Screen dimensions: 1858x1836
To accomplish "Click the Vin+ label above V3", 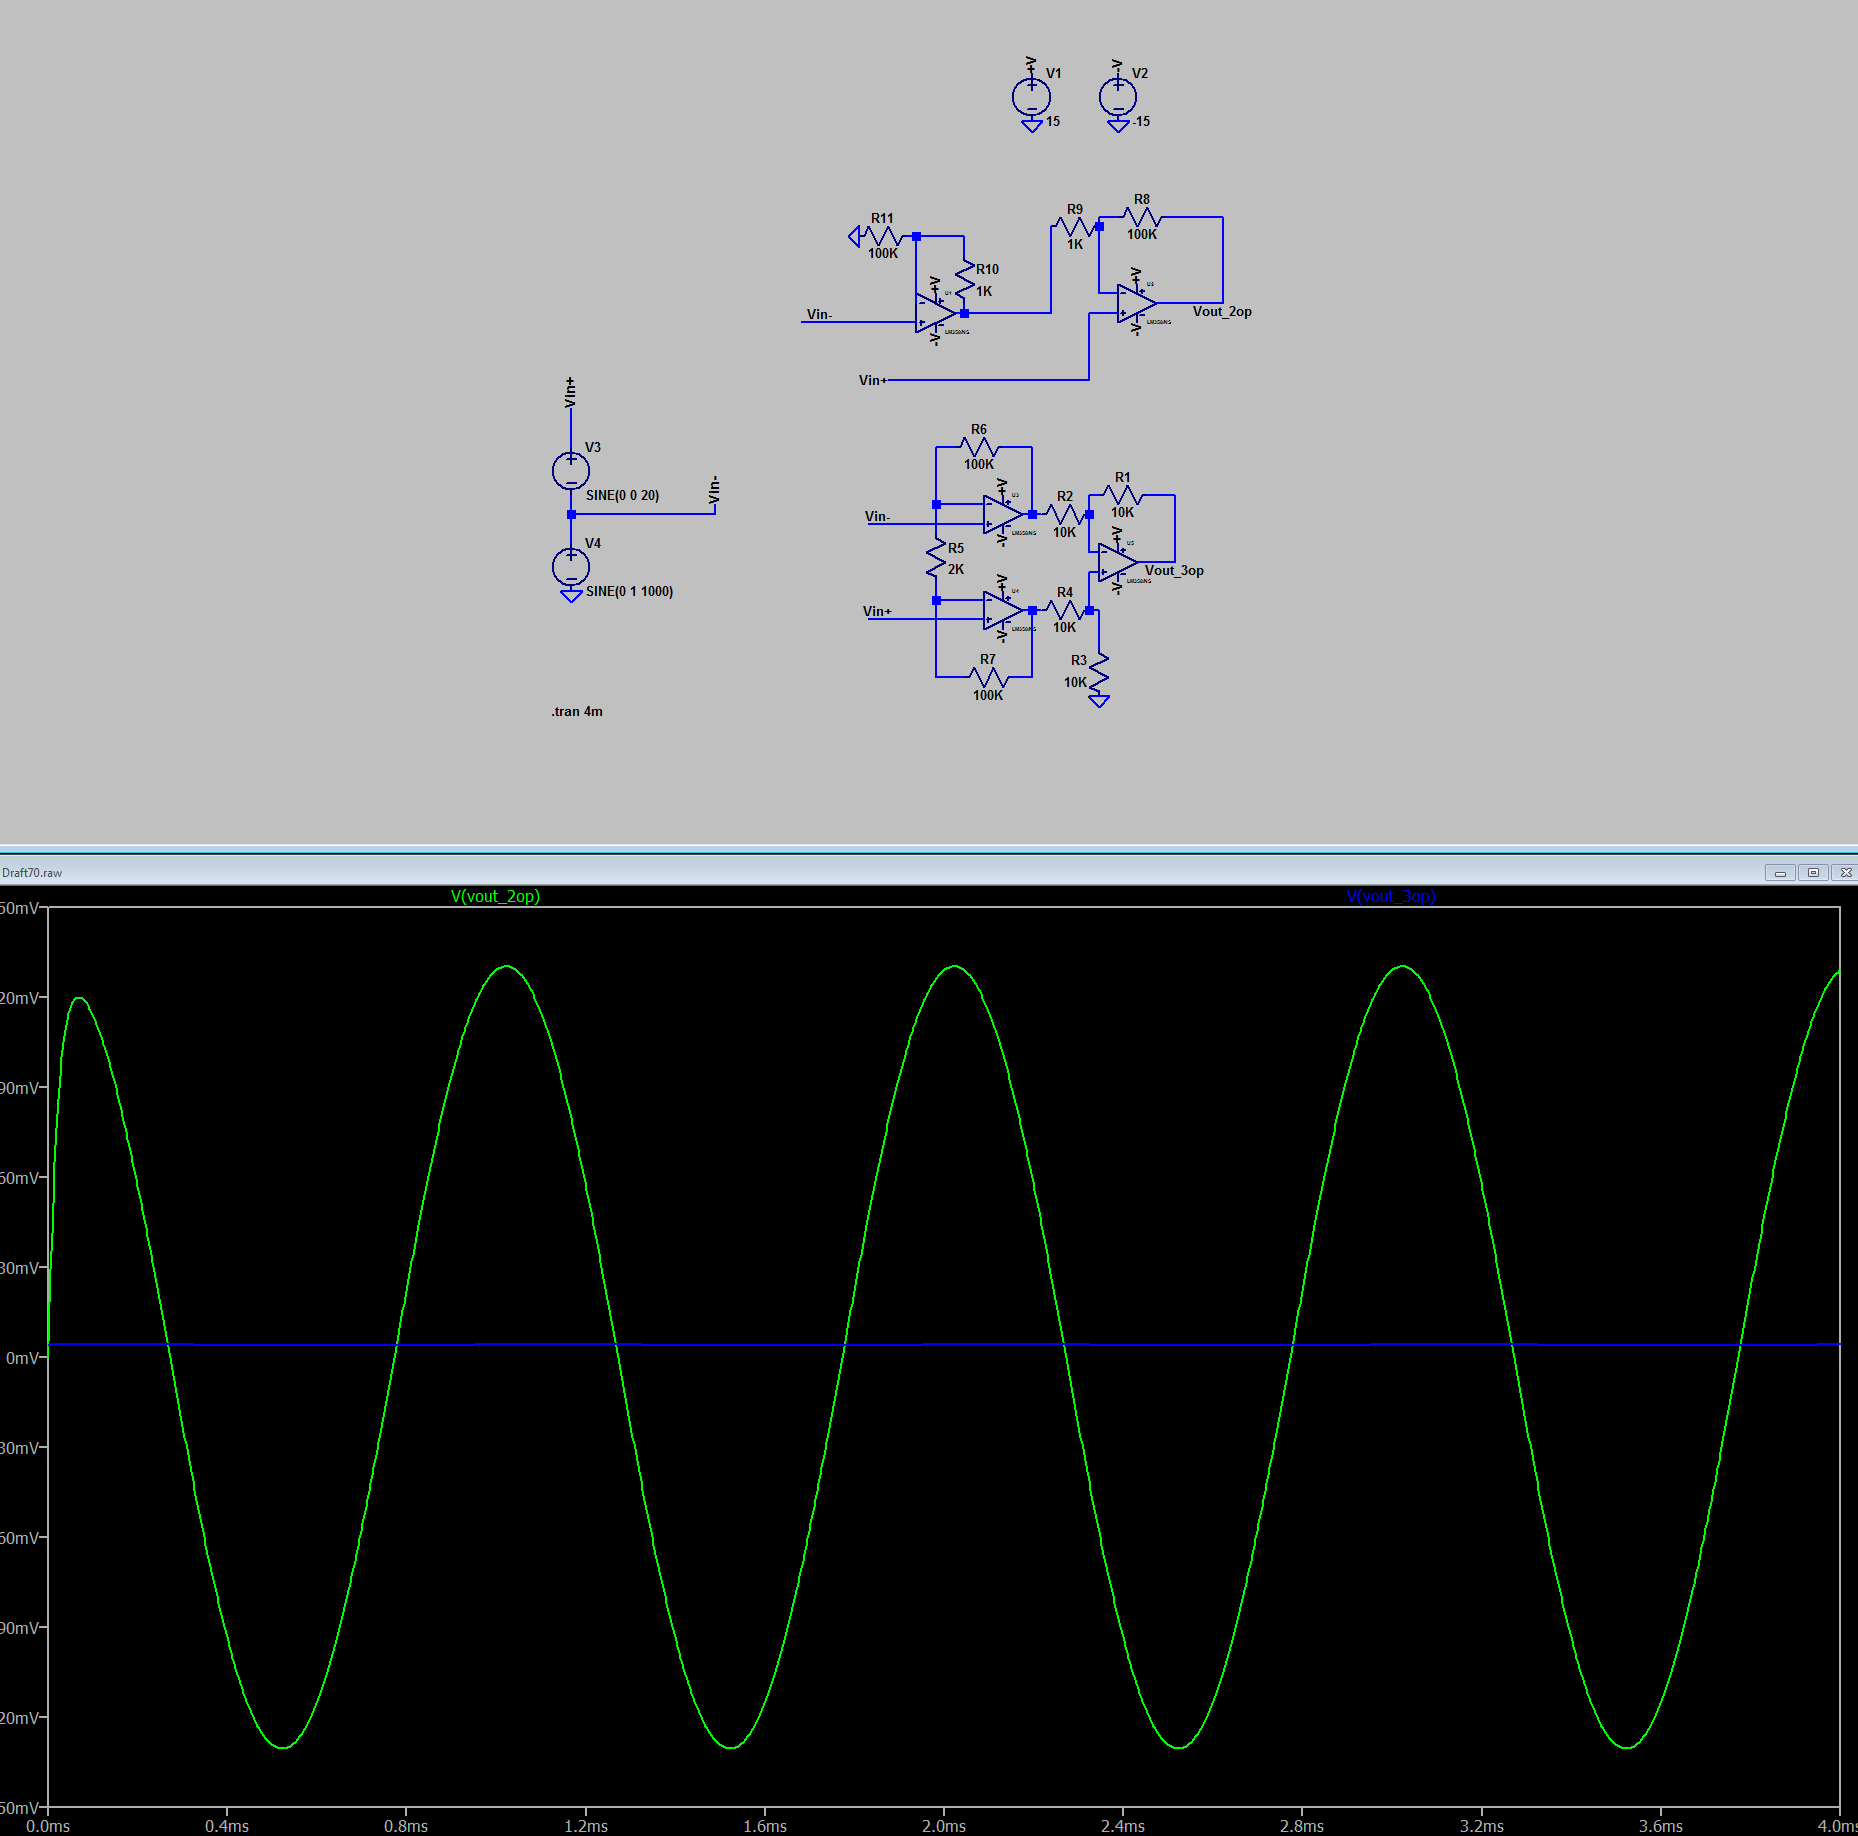I will tap(570, 393).
